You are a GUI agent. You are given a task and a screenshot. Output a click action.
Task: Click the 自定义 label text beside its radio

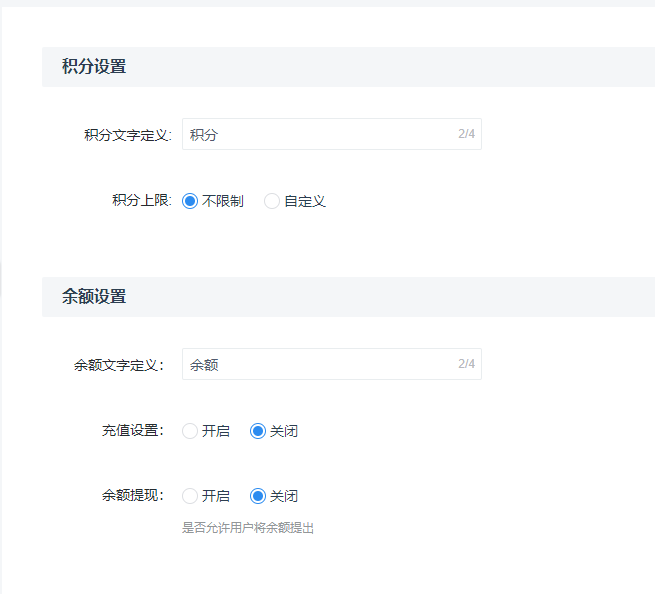click(x=305, y=201)
